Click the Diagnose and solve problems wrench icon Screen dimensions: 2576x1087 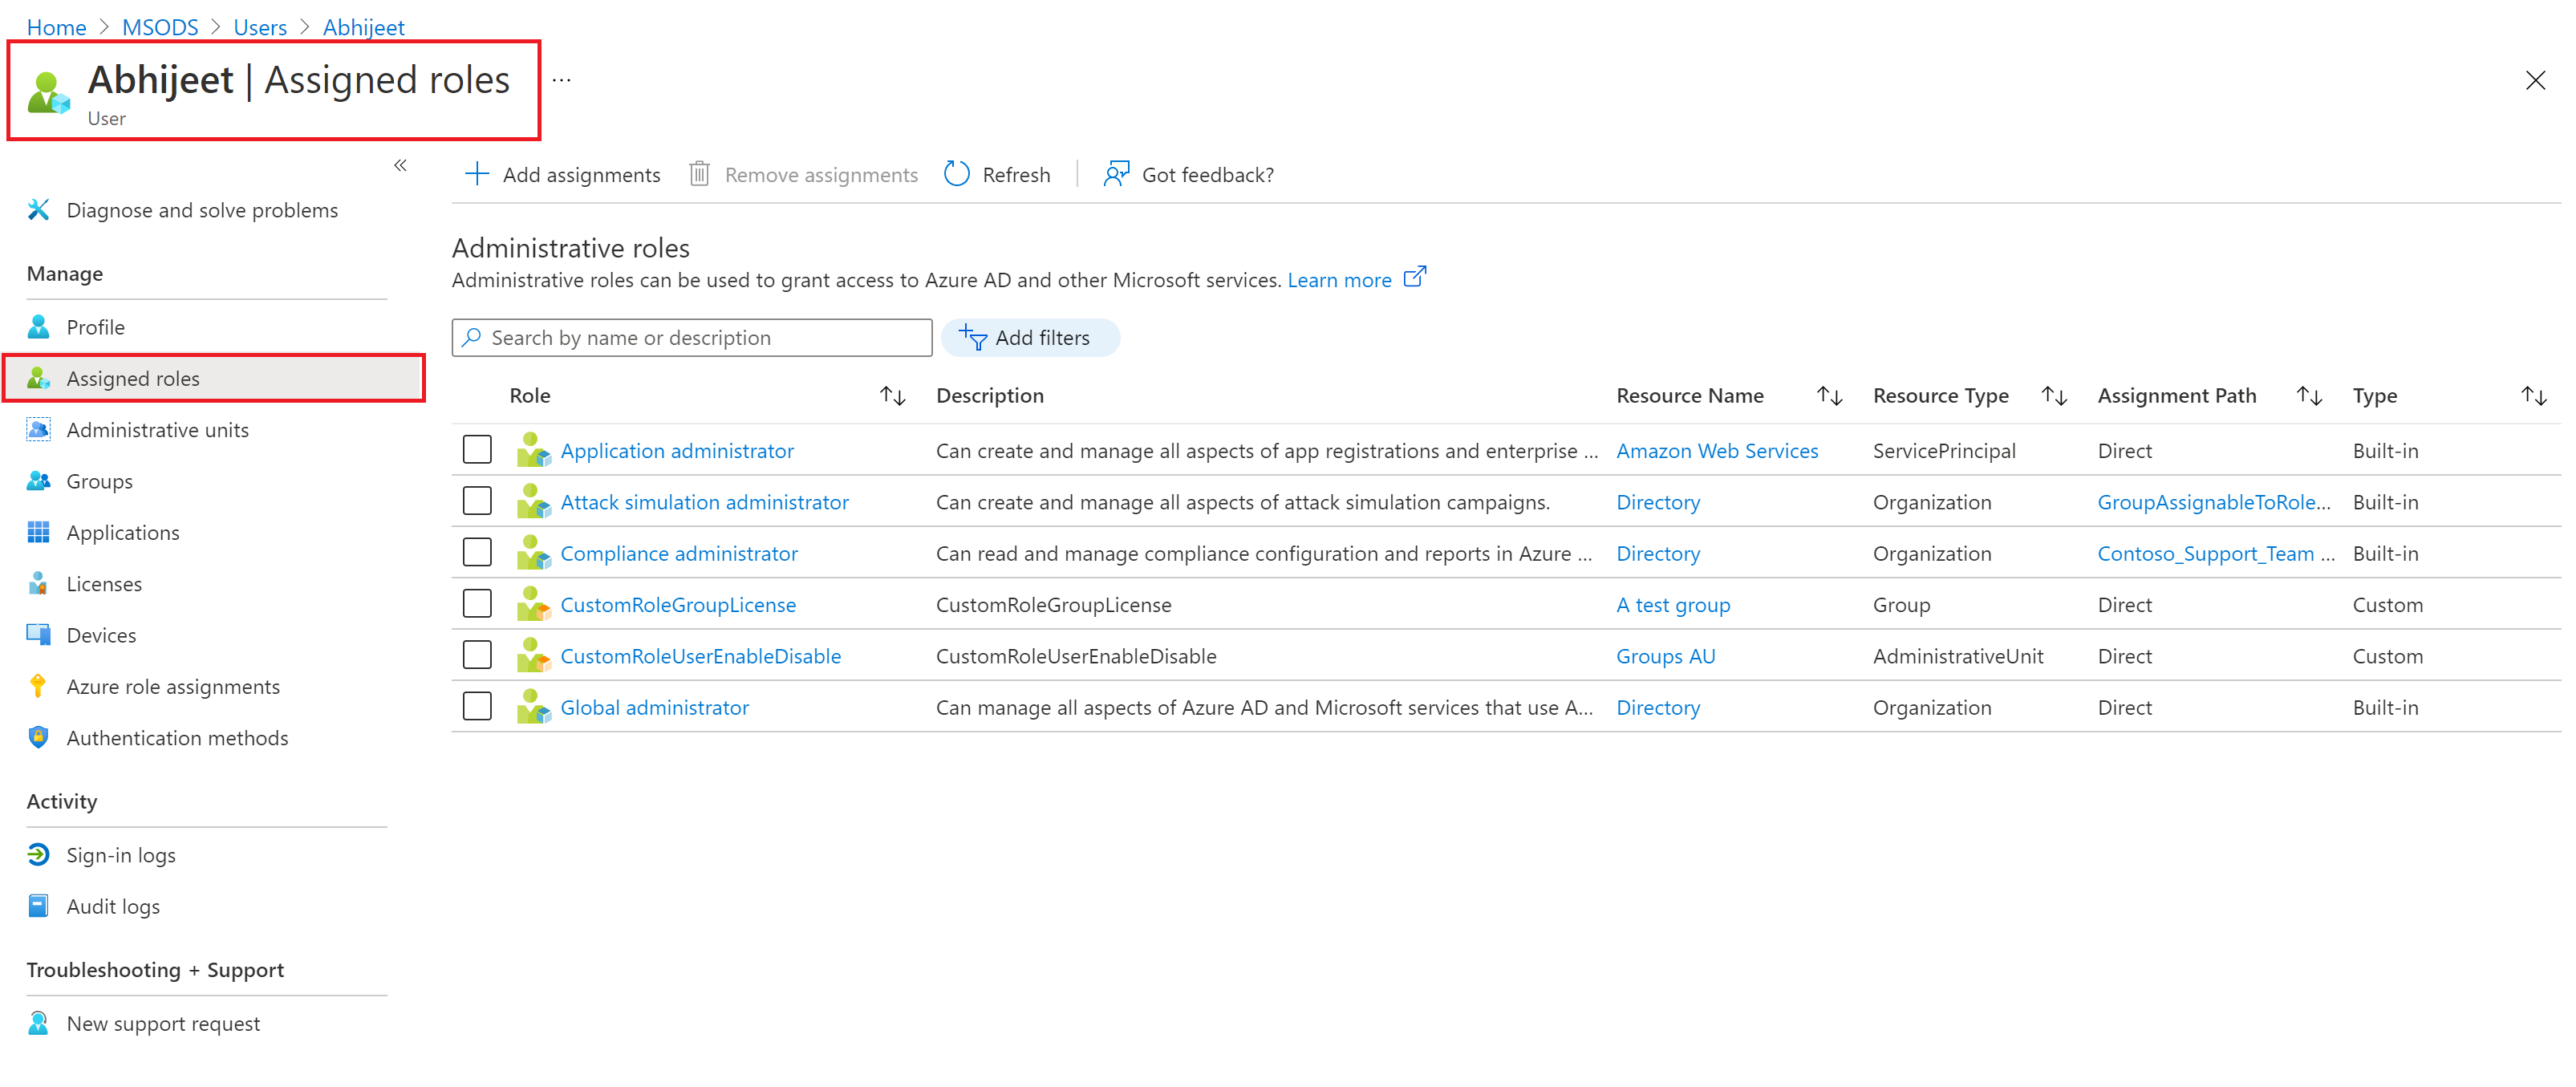(38, 210)
